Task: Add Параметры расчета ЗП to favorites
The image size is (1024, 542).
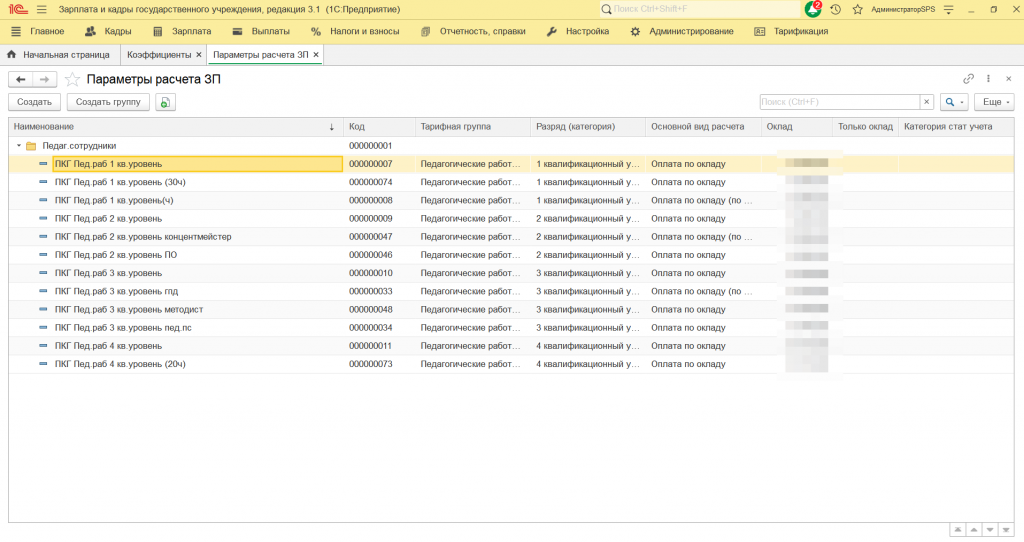Action: pyautogui.click(x=72, y=80)
